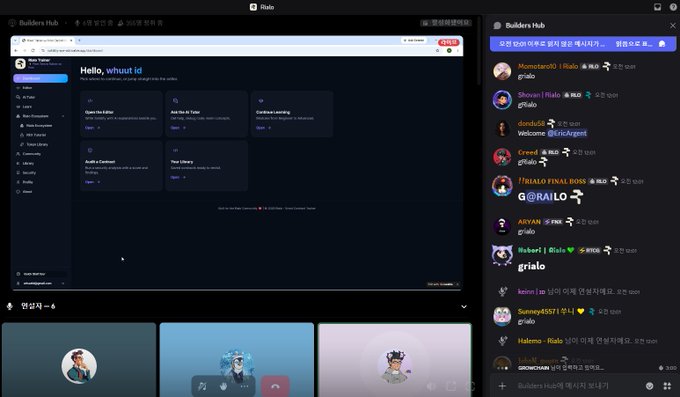Click the fullscreen icon in the stage controls
Screen dimensions: 680x397
click(470, 386)
